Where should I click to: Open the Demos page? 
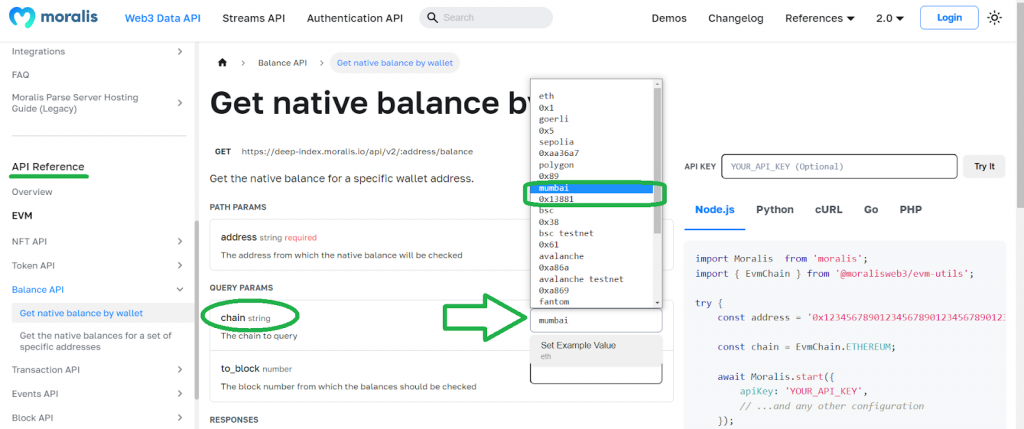click(x=669, y=18)
